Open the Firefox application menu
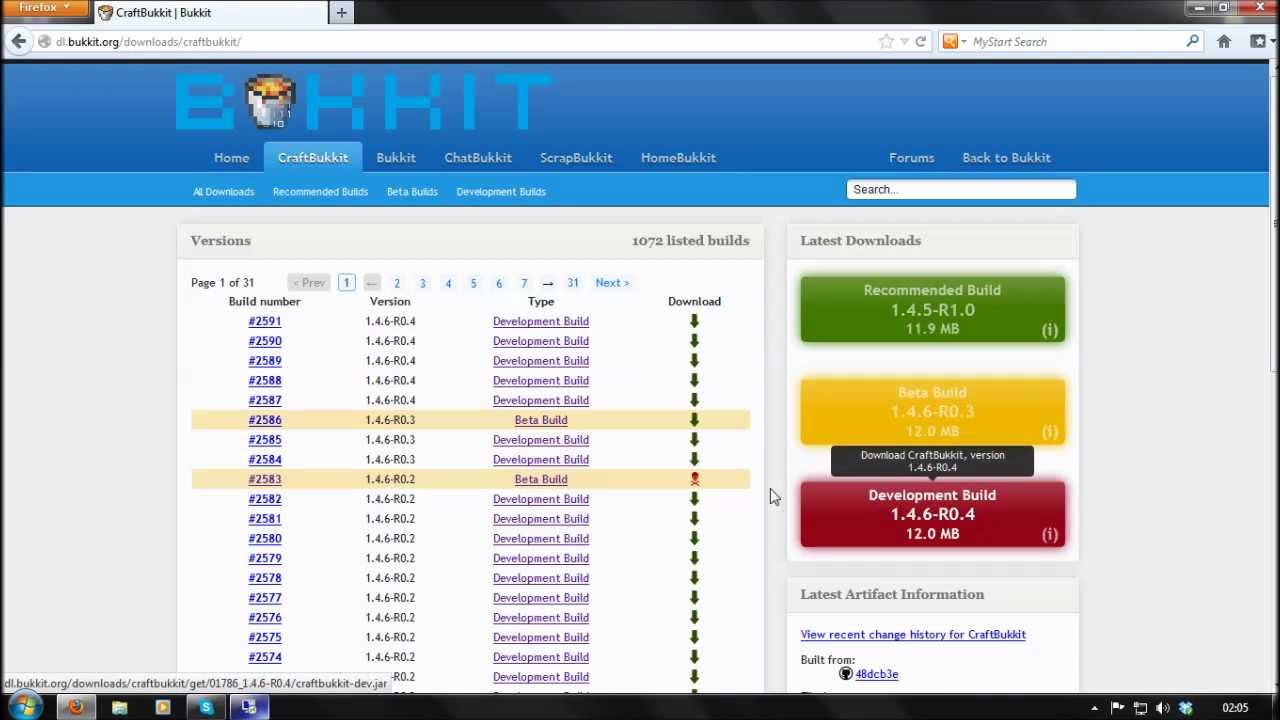The height and width of the screenshot is (720, 1280). (44, 8)
